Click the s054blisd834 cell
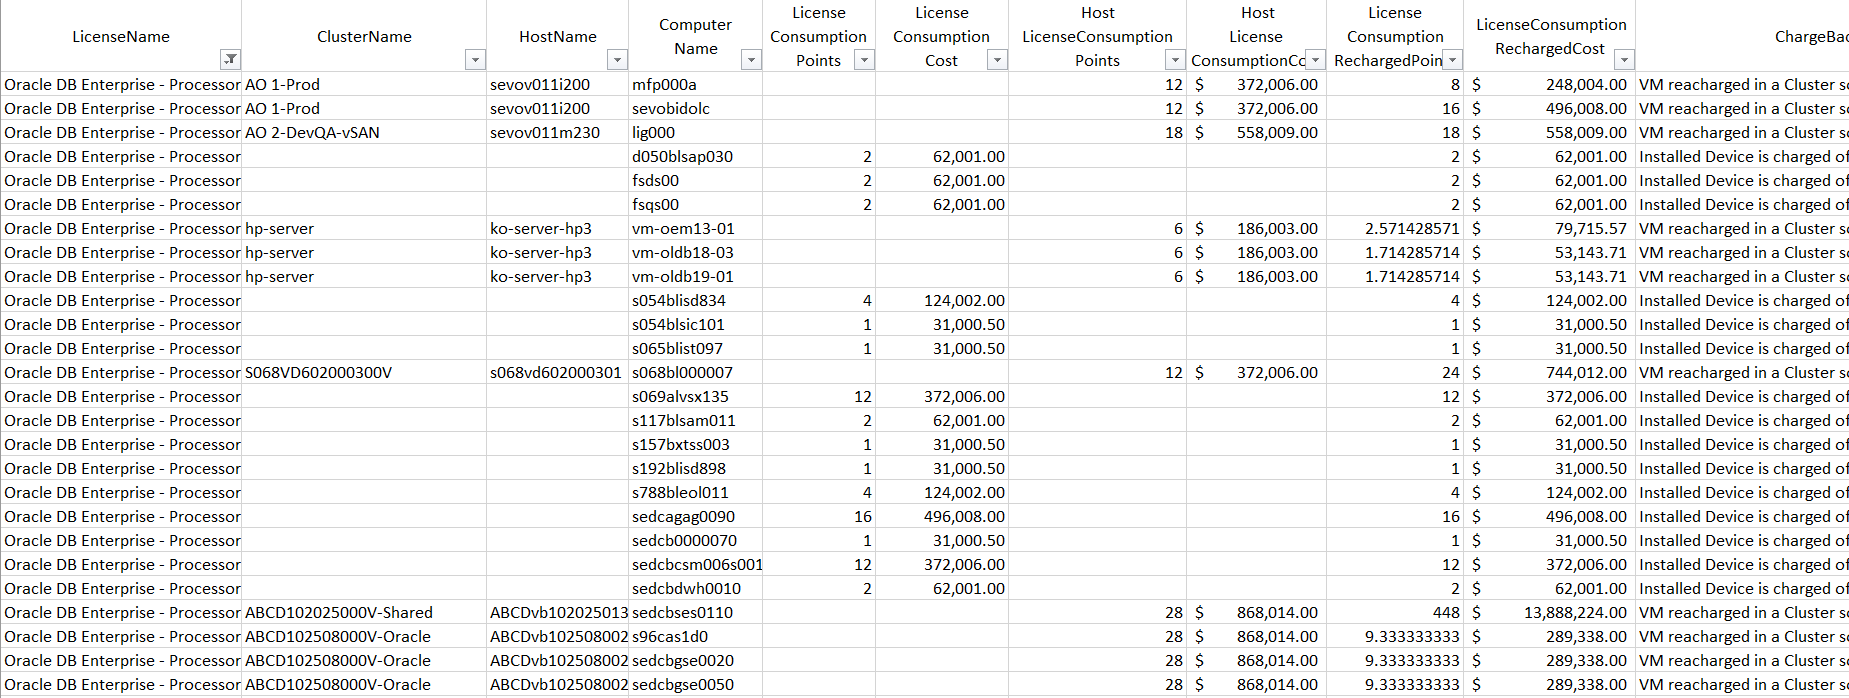 (x=695, y=301)
